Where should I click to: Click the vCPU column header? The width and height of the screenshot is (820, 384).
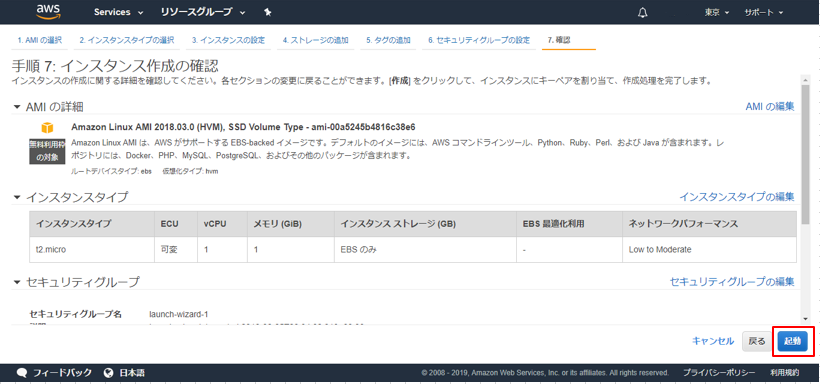click(222, 224)
